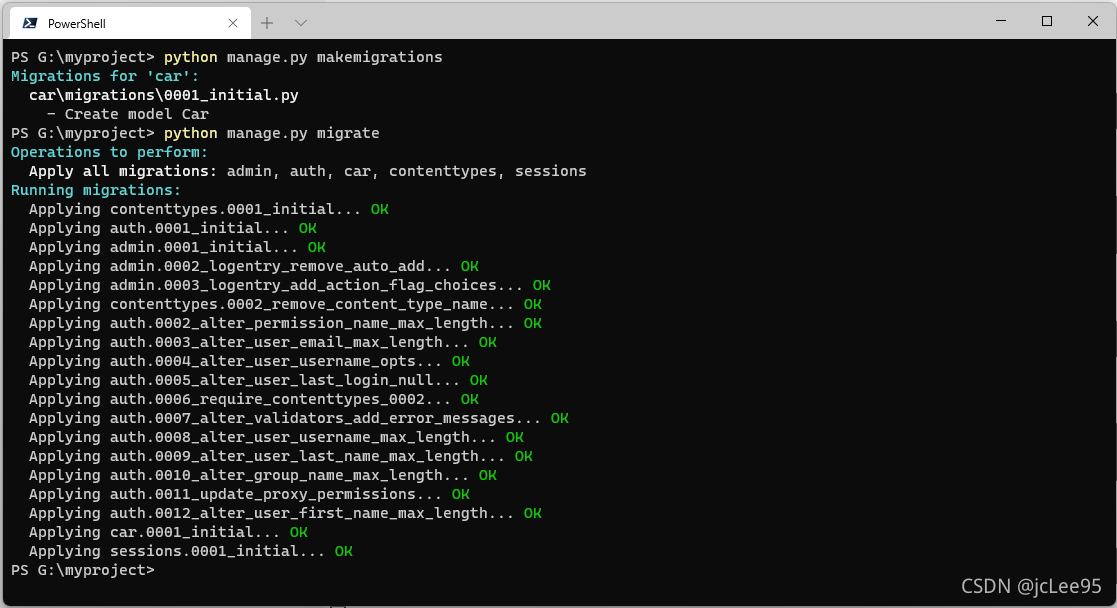
Task: Click the 'python manage.py migrate' command text
Action: [x=271, y=133]
